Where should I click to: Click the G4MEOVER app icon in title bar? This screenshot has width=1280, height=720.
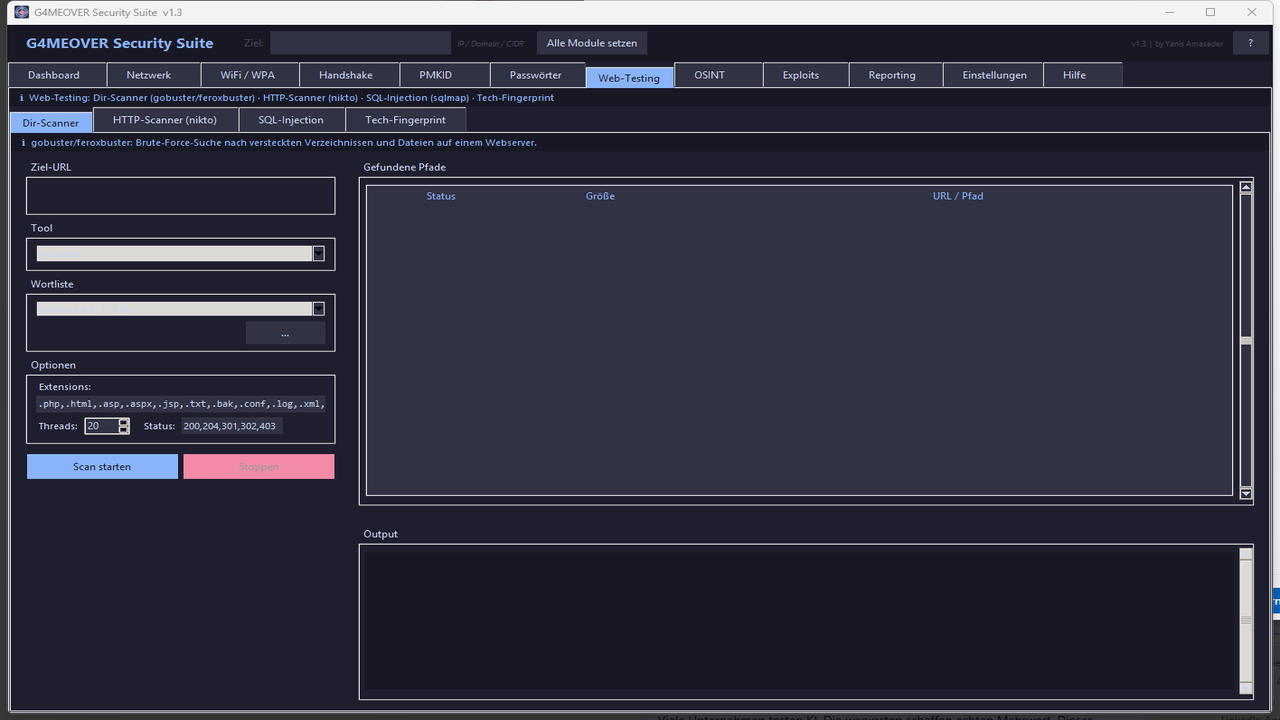click(x=21, y=12)
